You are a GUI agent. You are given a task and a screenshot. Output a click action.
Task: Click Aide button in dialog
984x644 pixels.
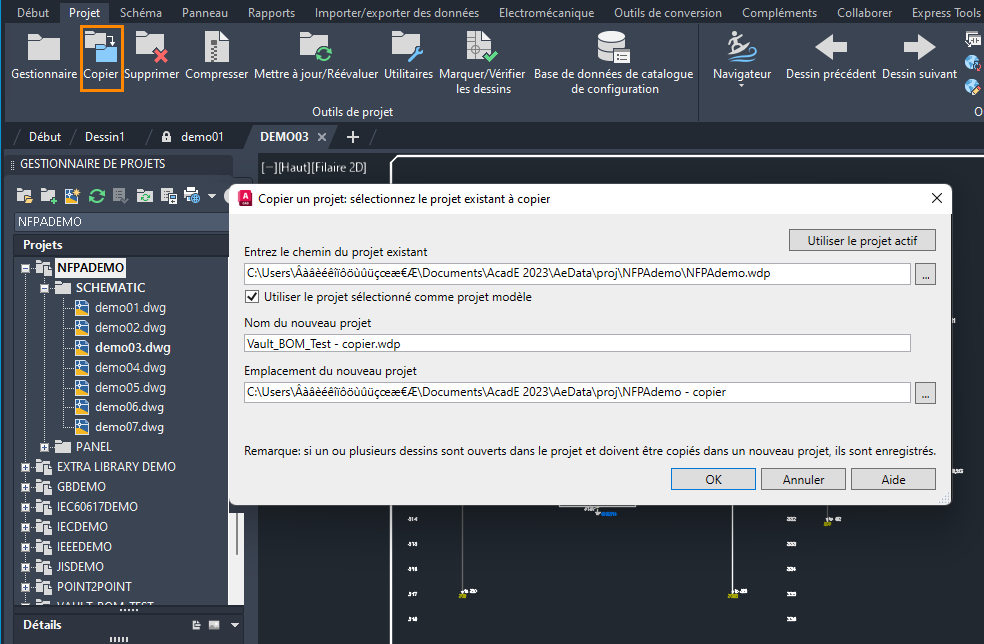click(x=894, y=480)
